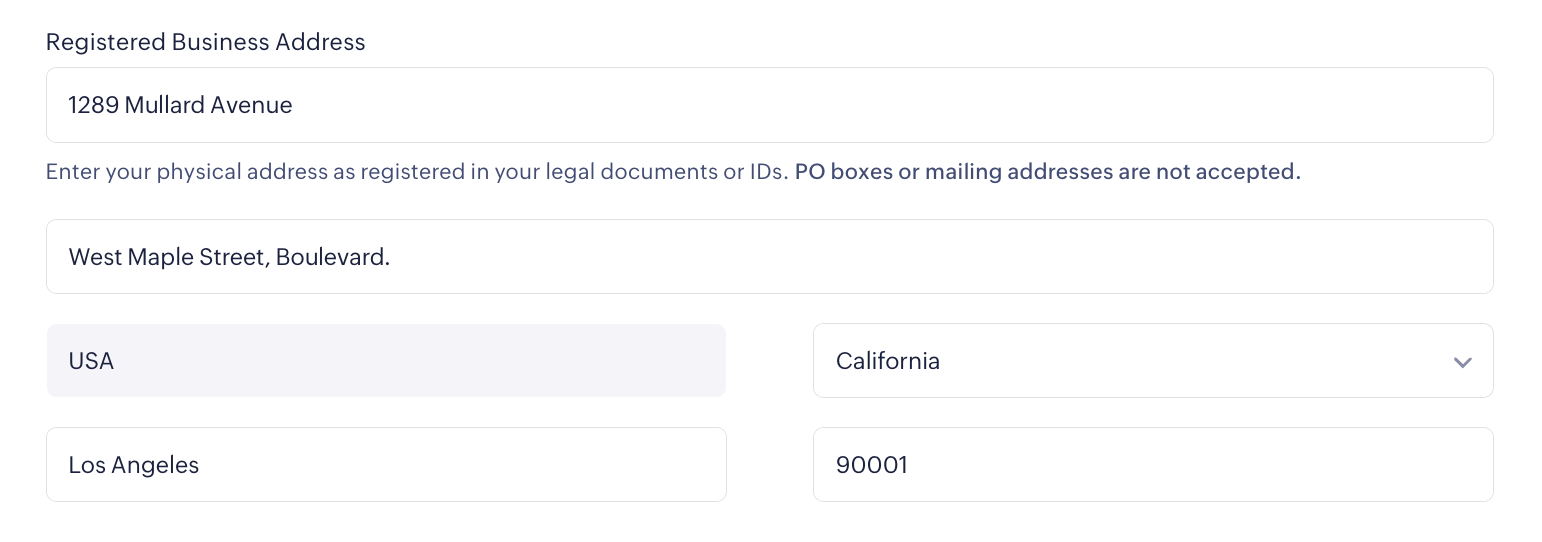Place cursor on the '1289 Mullard Avenue' text
This screenshot has height=542, width=1542.
tap(180, 105)
